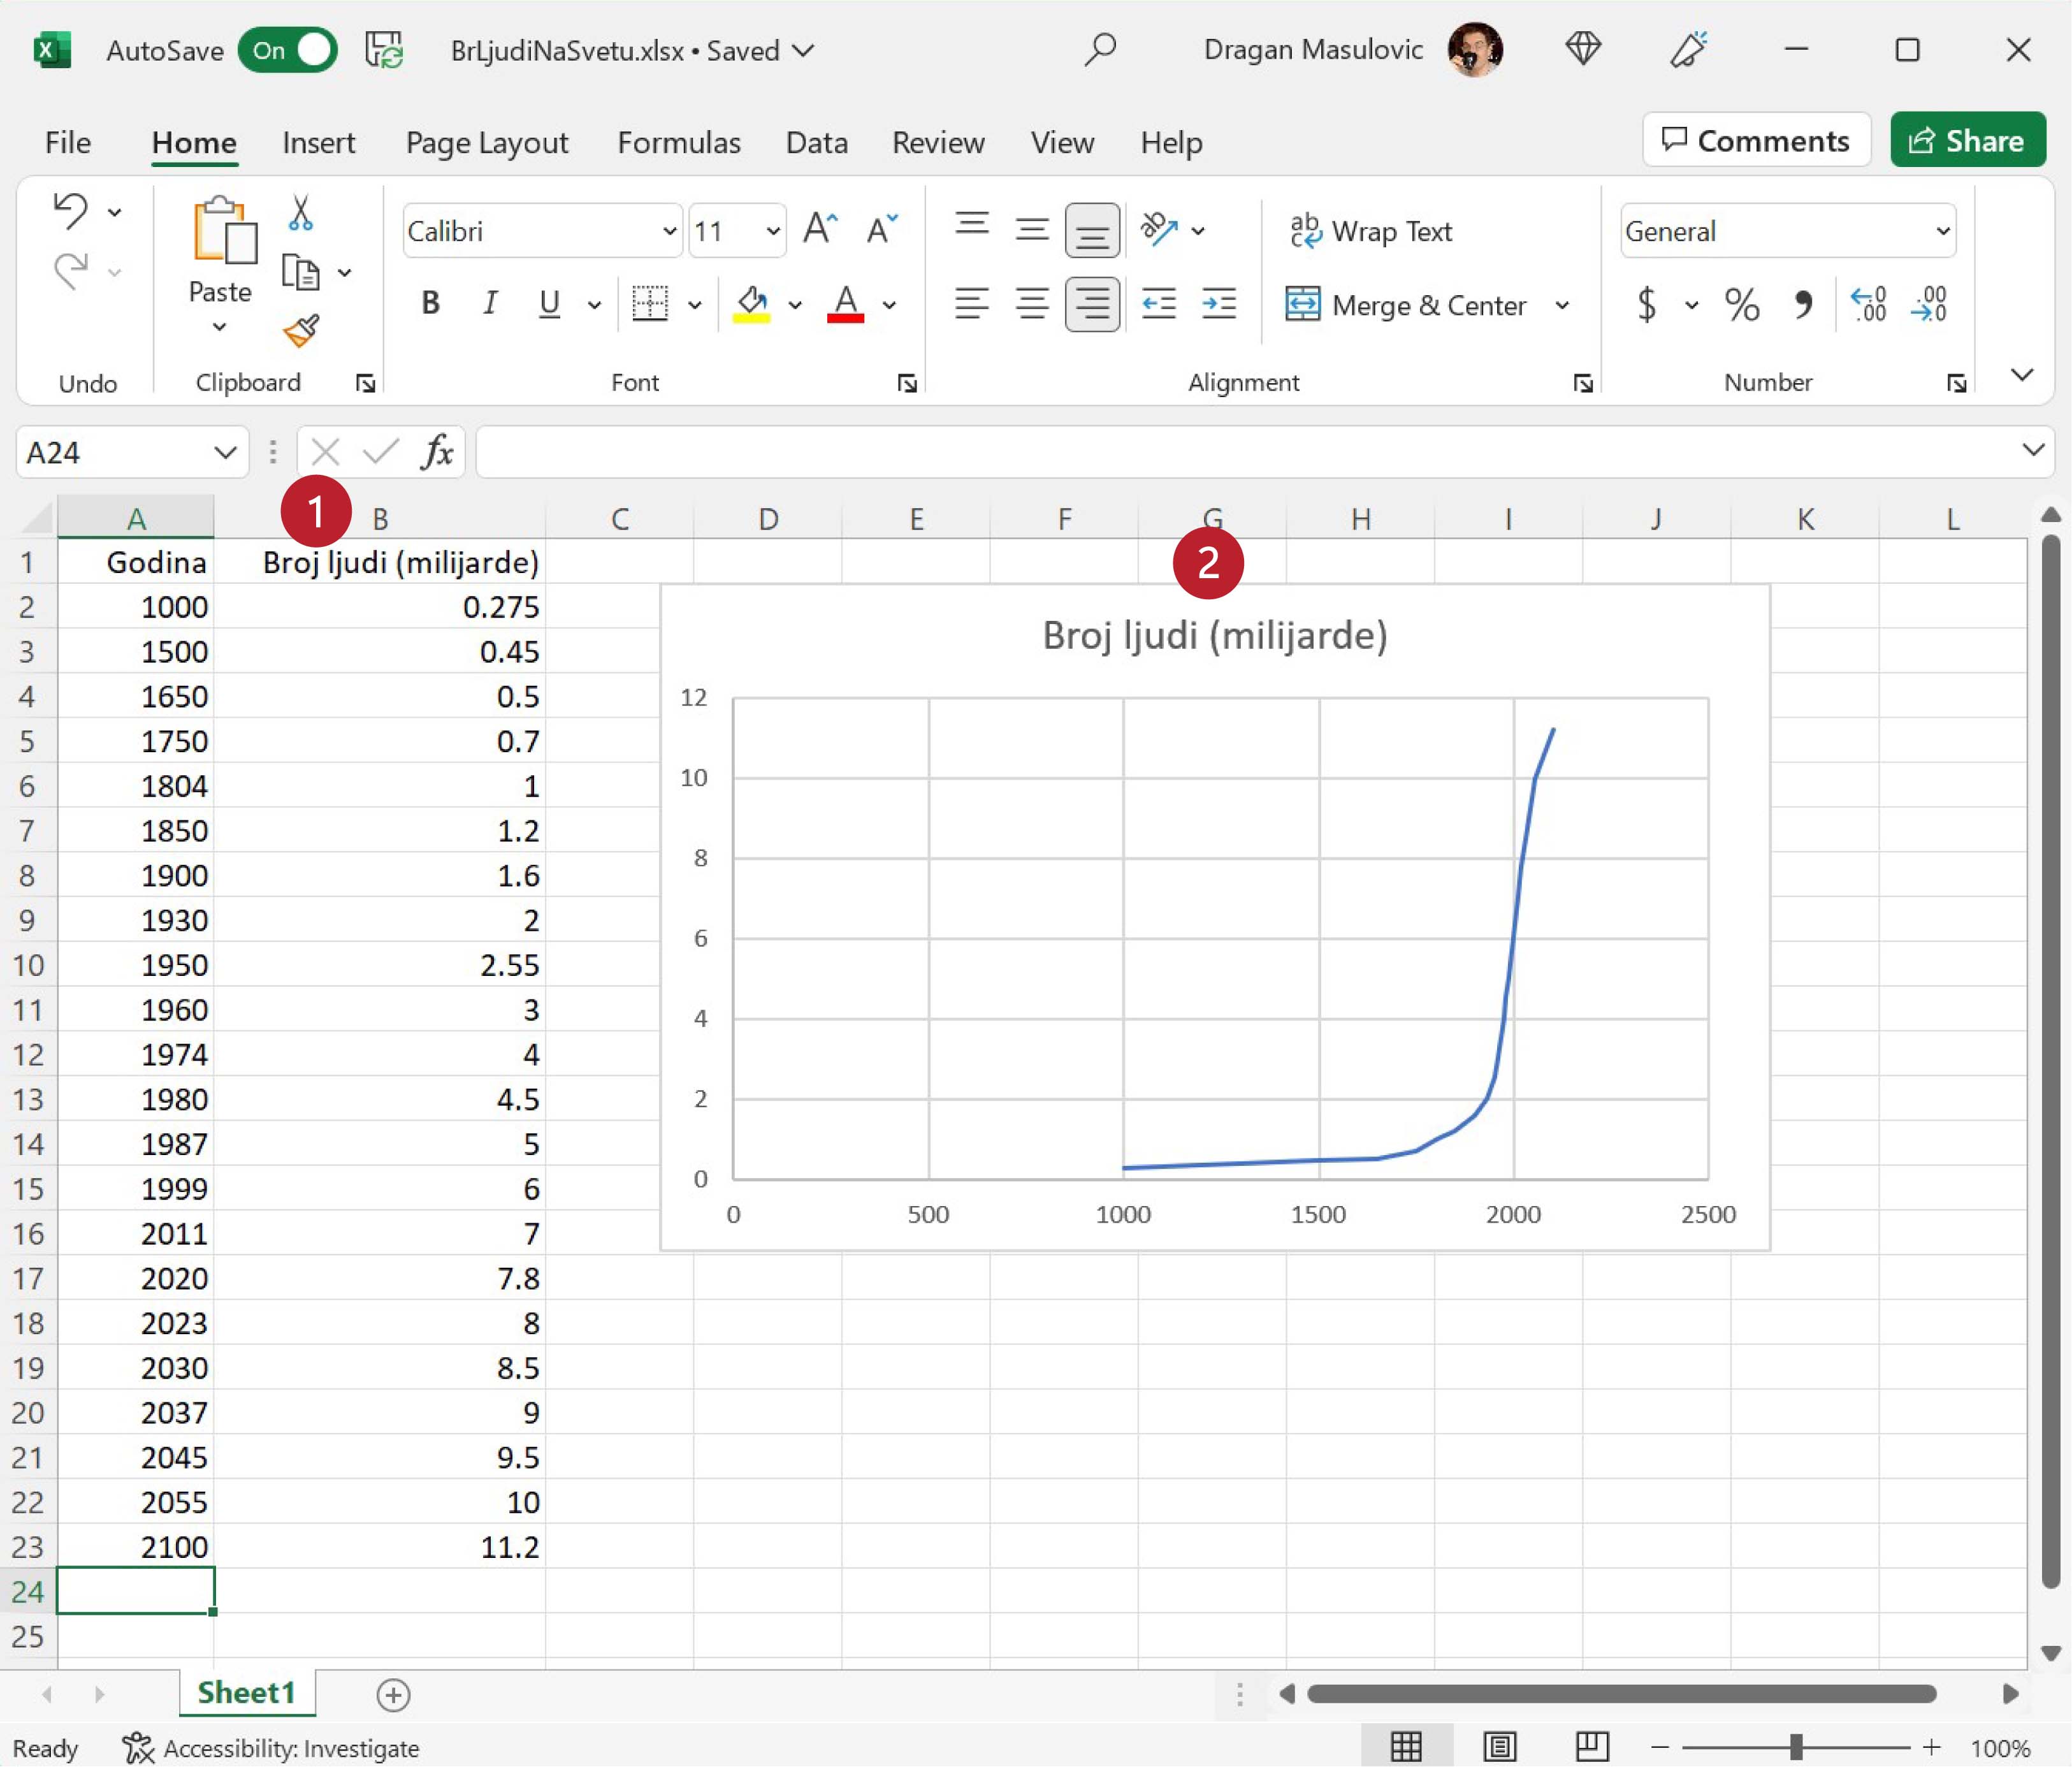The width and height of the screenshot is (2072, 1767).
Task: Toggle the AutoSave switch off
Action: [x=288, y=50]
